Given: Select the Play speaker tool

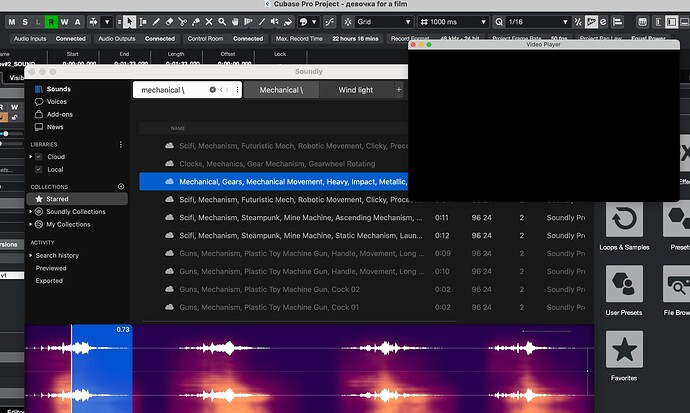Looking at the screenshot, I should click(x=275, y=22).
